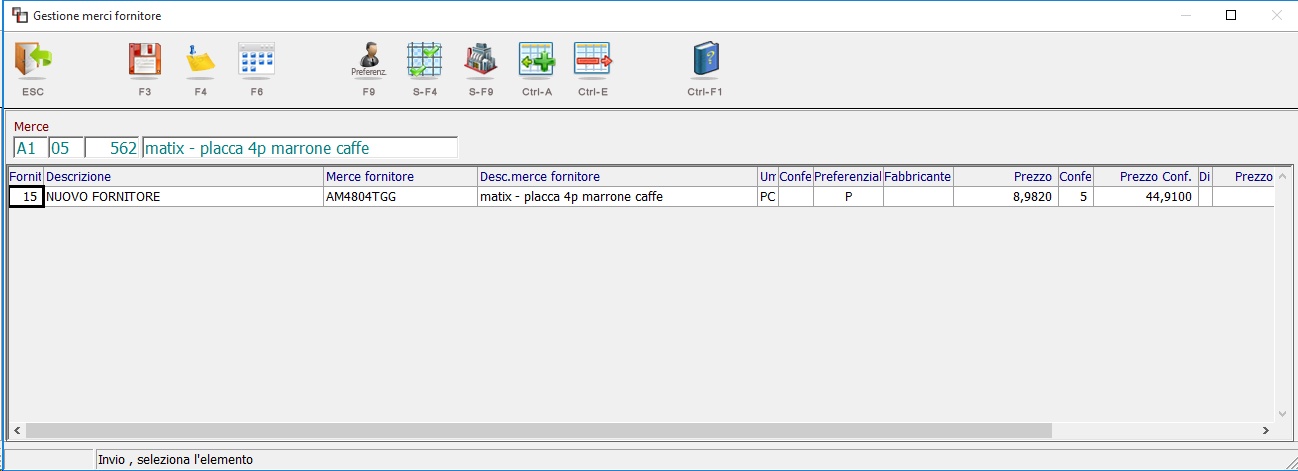The image size is (1298, 471).
Task: Click the application icon in title bar
Action: tap(19, 15)
